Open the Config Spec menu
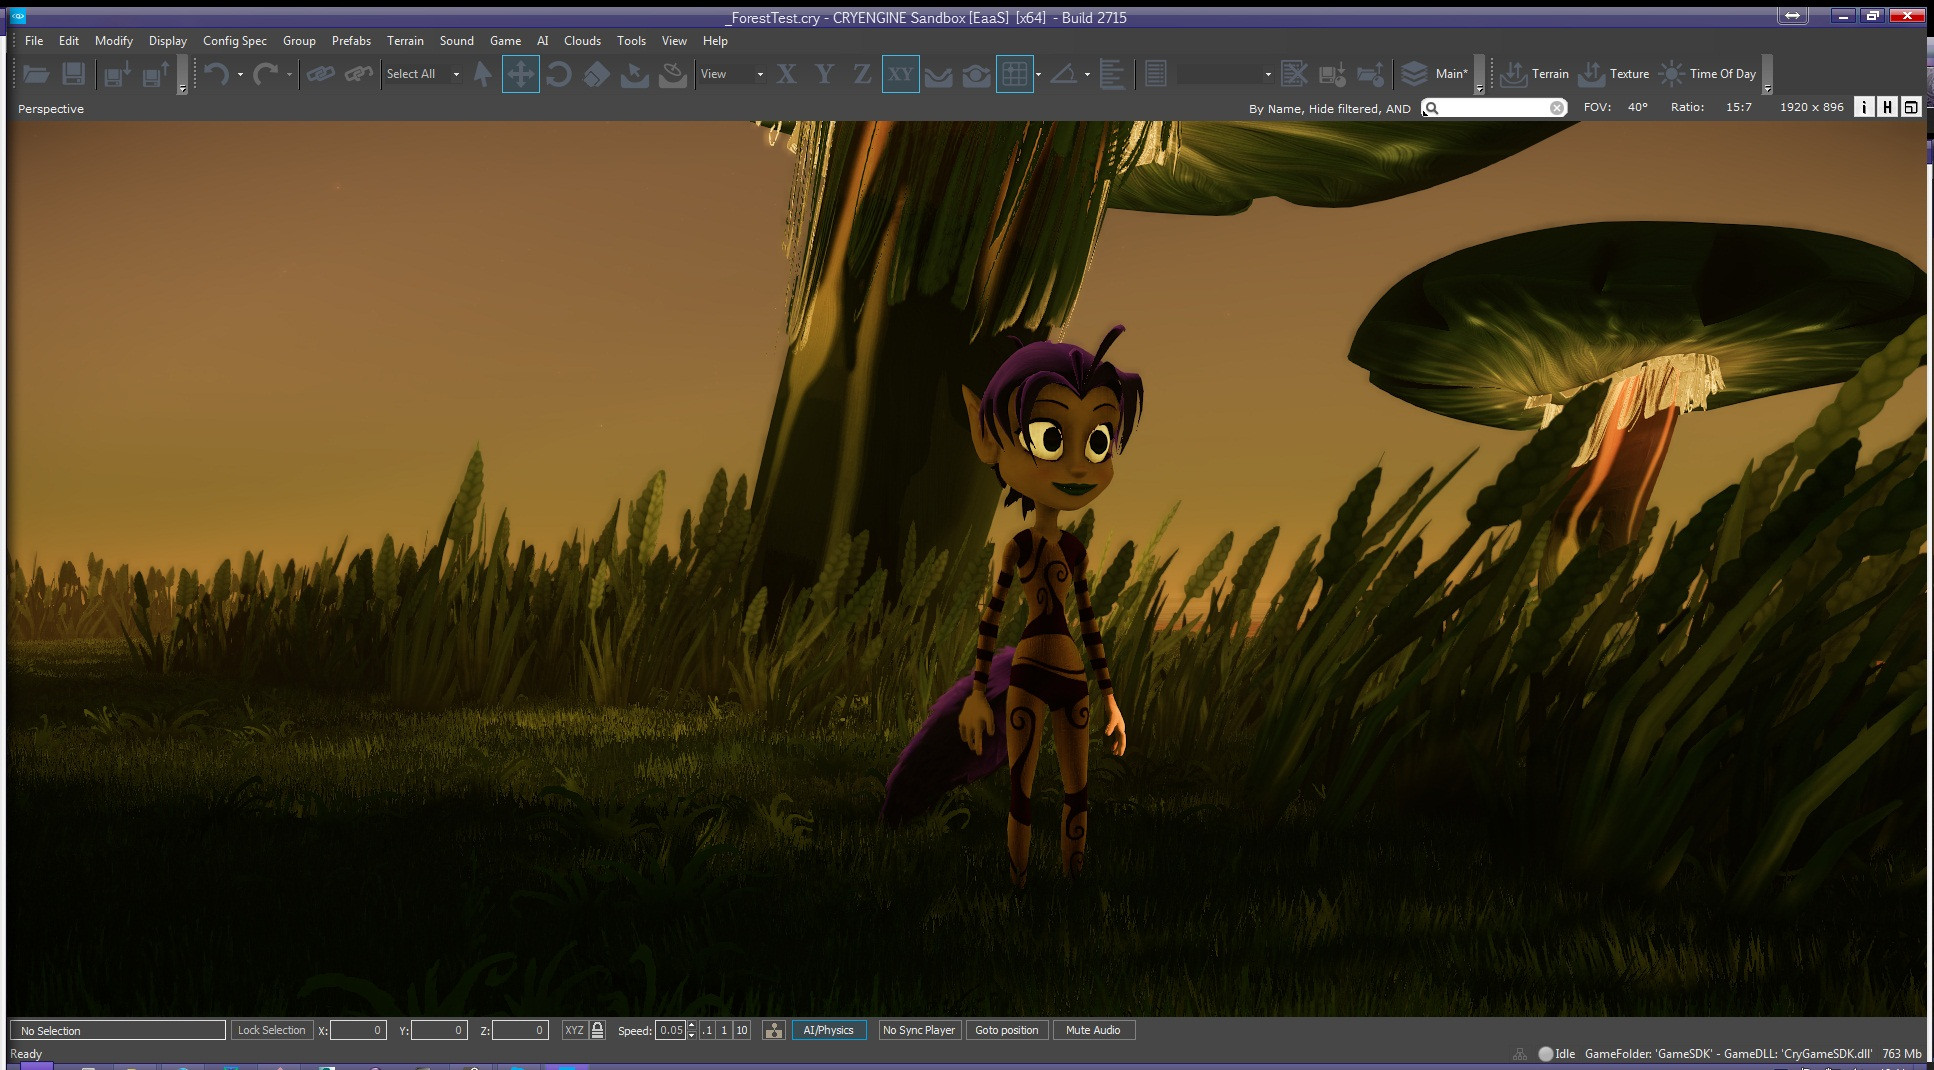Viewport: 1934px width, 1070px height. point(234,41)
